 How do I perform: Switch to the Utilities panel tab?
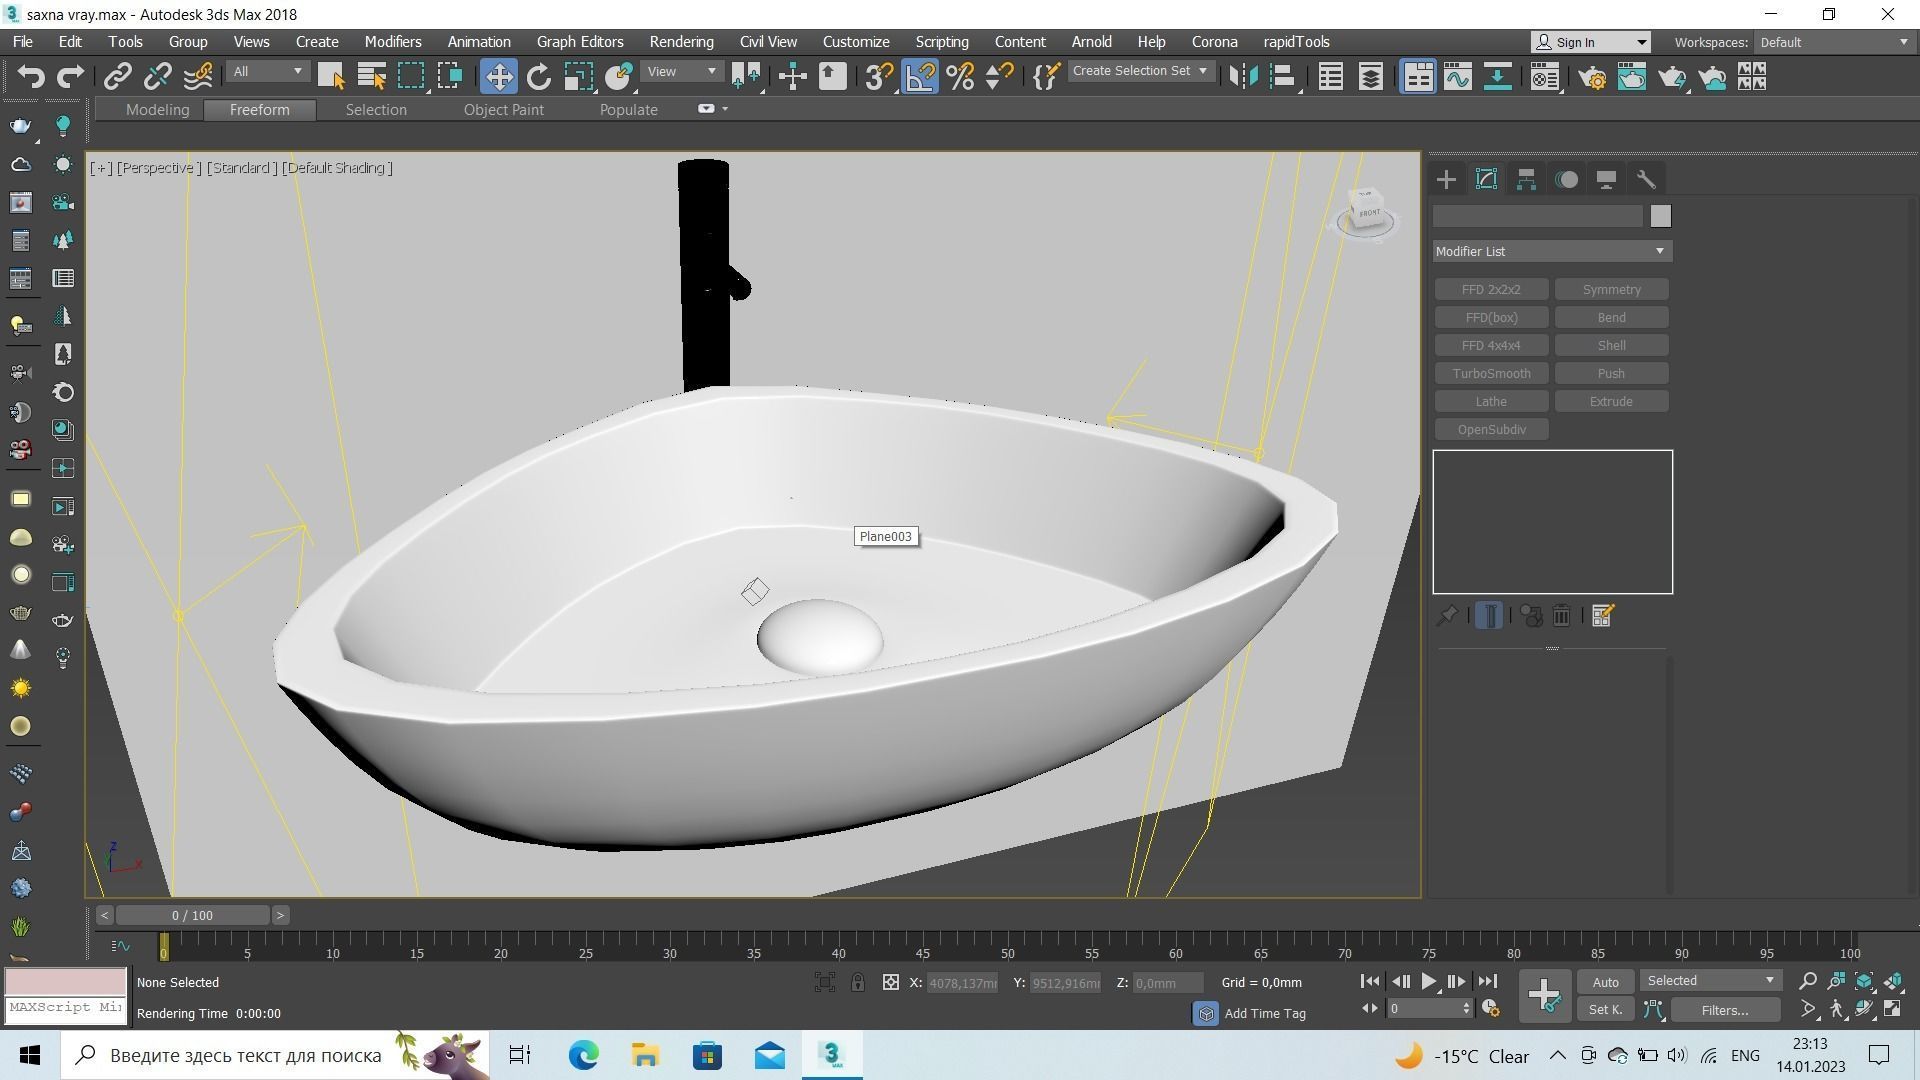(1646, 180)
